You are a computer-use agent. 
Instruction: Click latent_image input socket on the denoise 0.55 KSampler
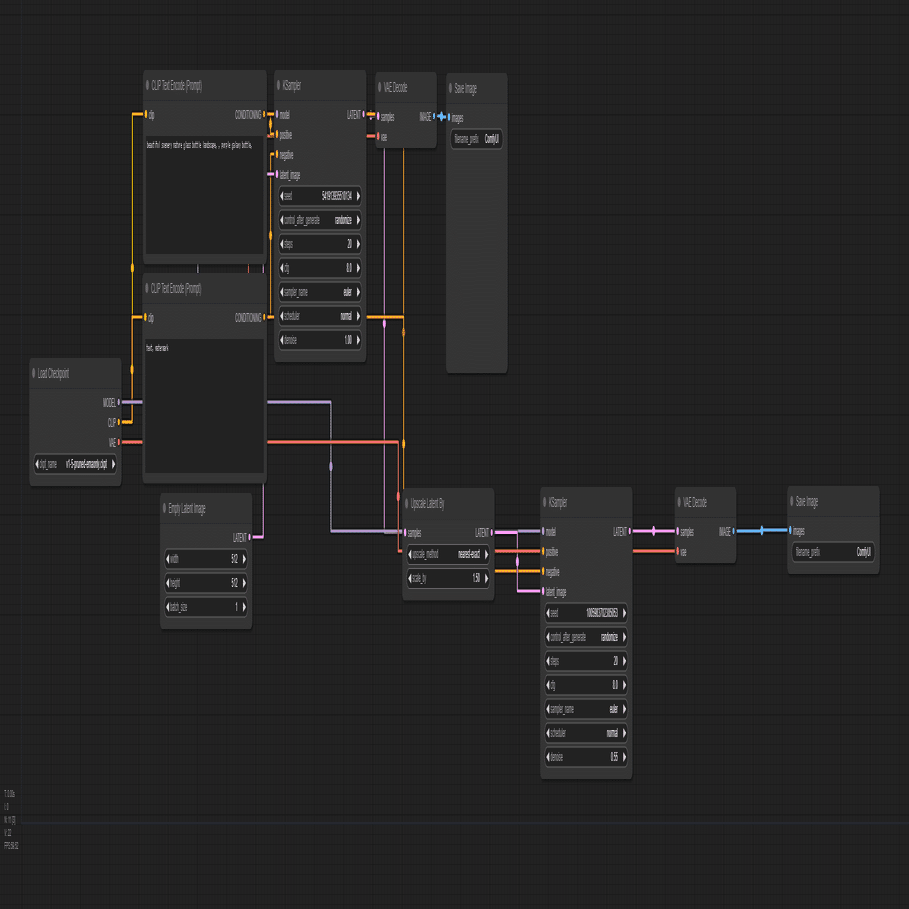pos(543,591)
